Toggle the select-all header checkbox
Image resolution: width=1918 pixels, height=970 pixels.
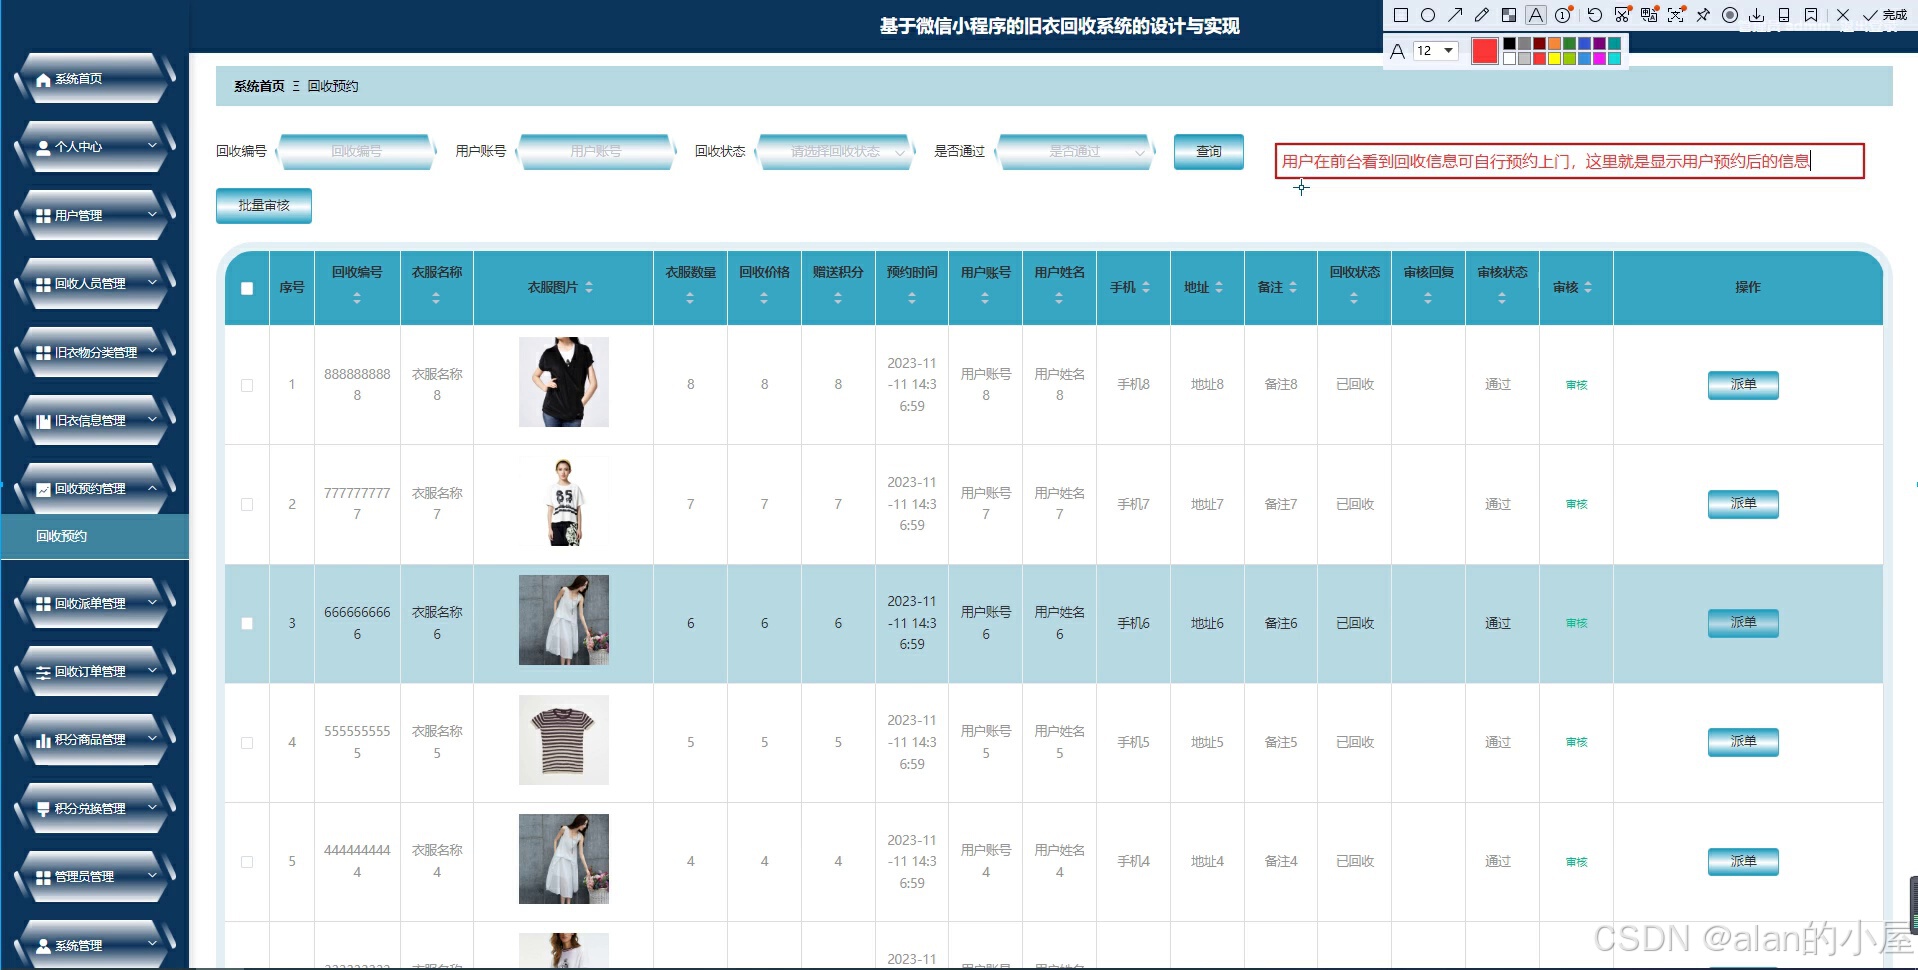coord(247,289)
